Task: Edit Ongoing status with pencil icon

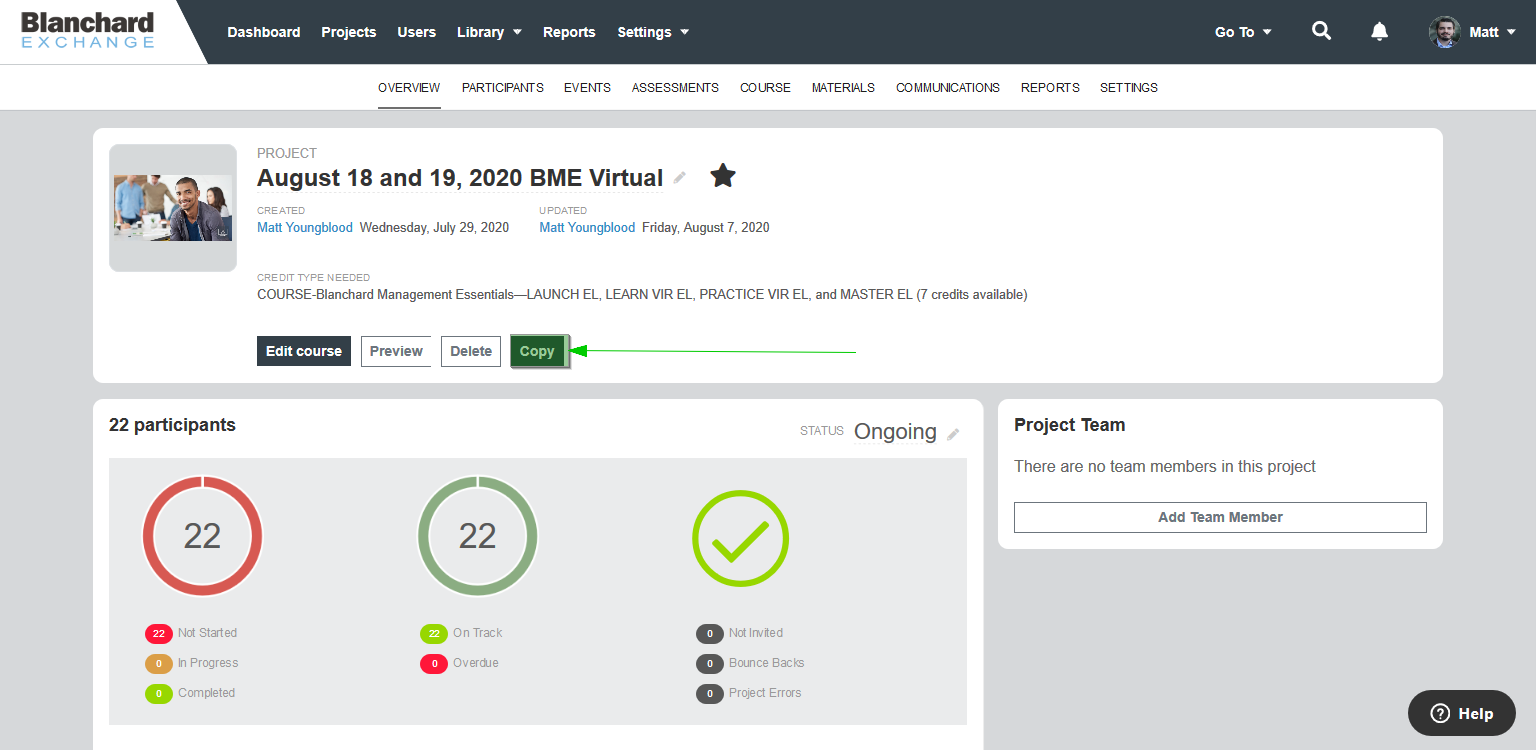Action: point(953,434)
